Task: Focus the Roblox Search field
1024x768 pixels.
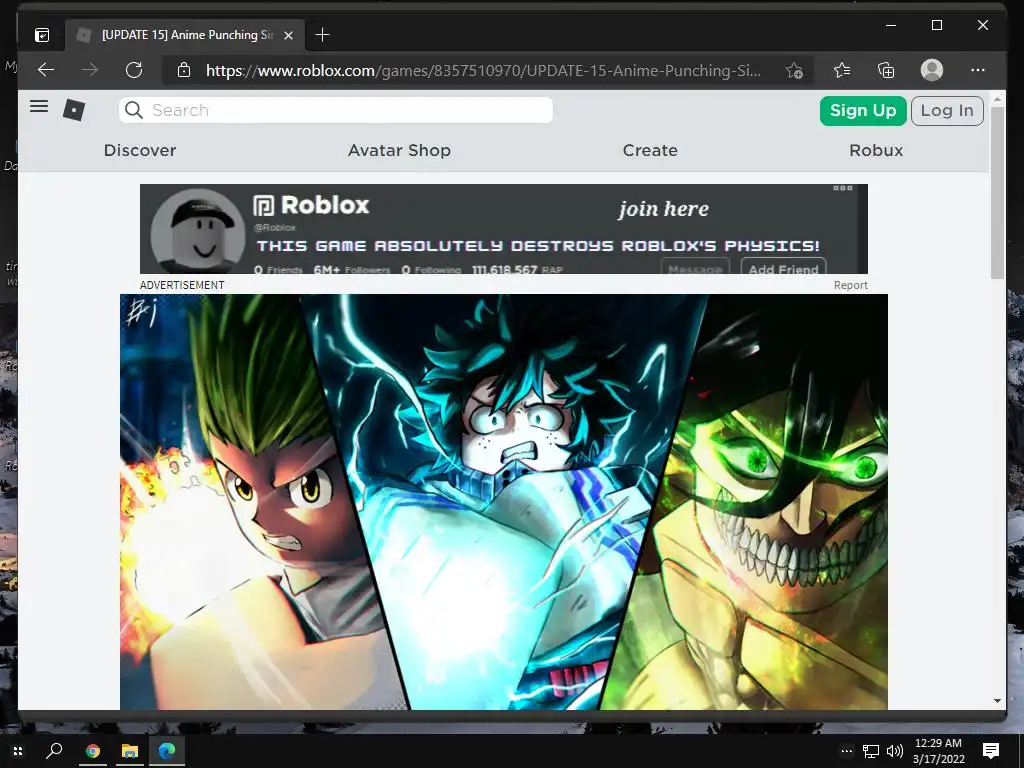Action: tap(336, 110)
